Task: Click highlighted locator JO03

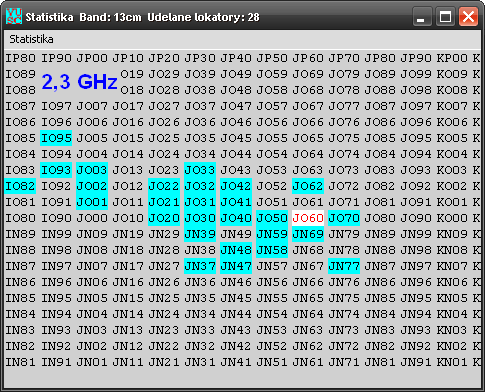Action: [92, 170]
